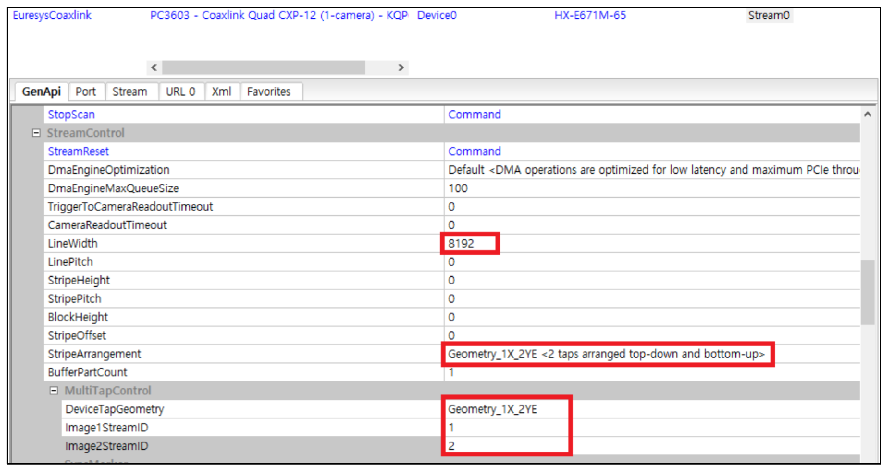The image size is (887, 472).
Task: Click the MultiTapControl category header
Action: pyautogui.click(x=108, y=391)
